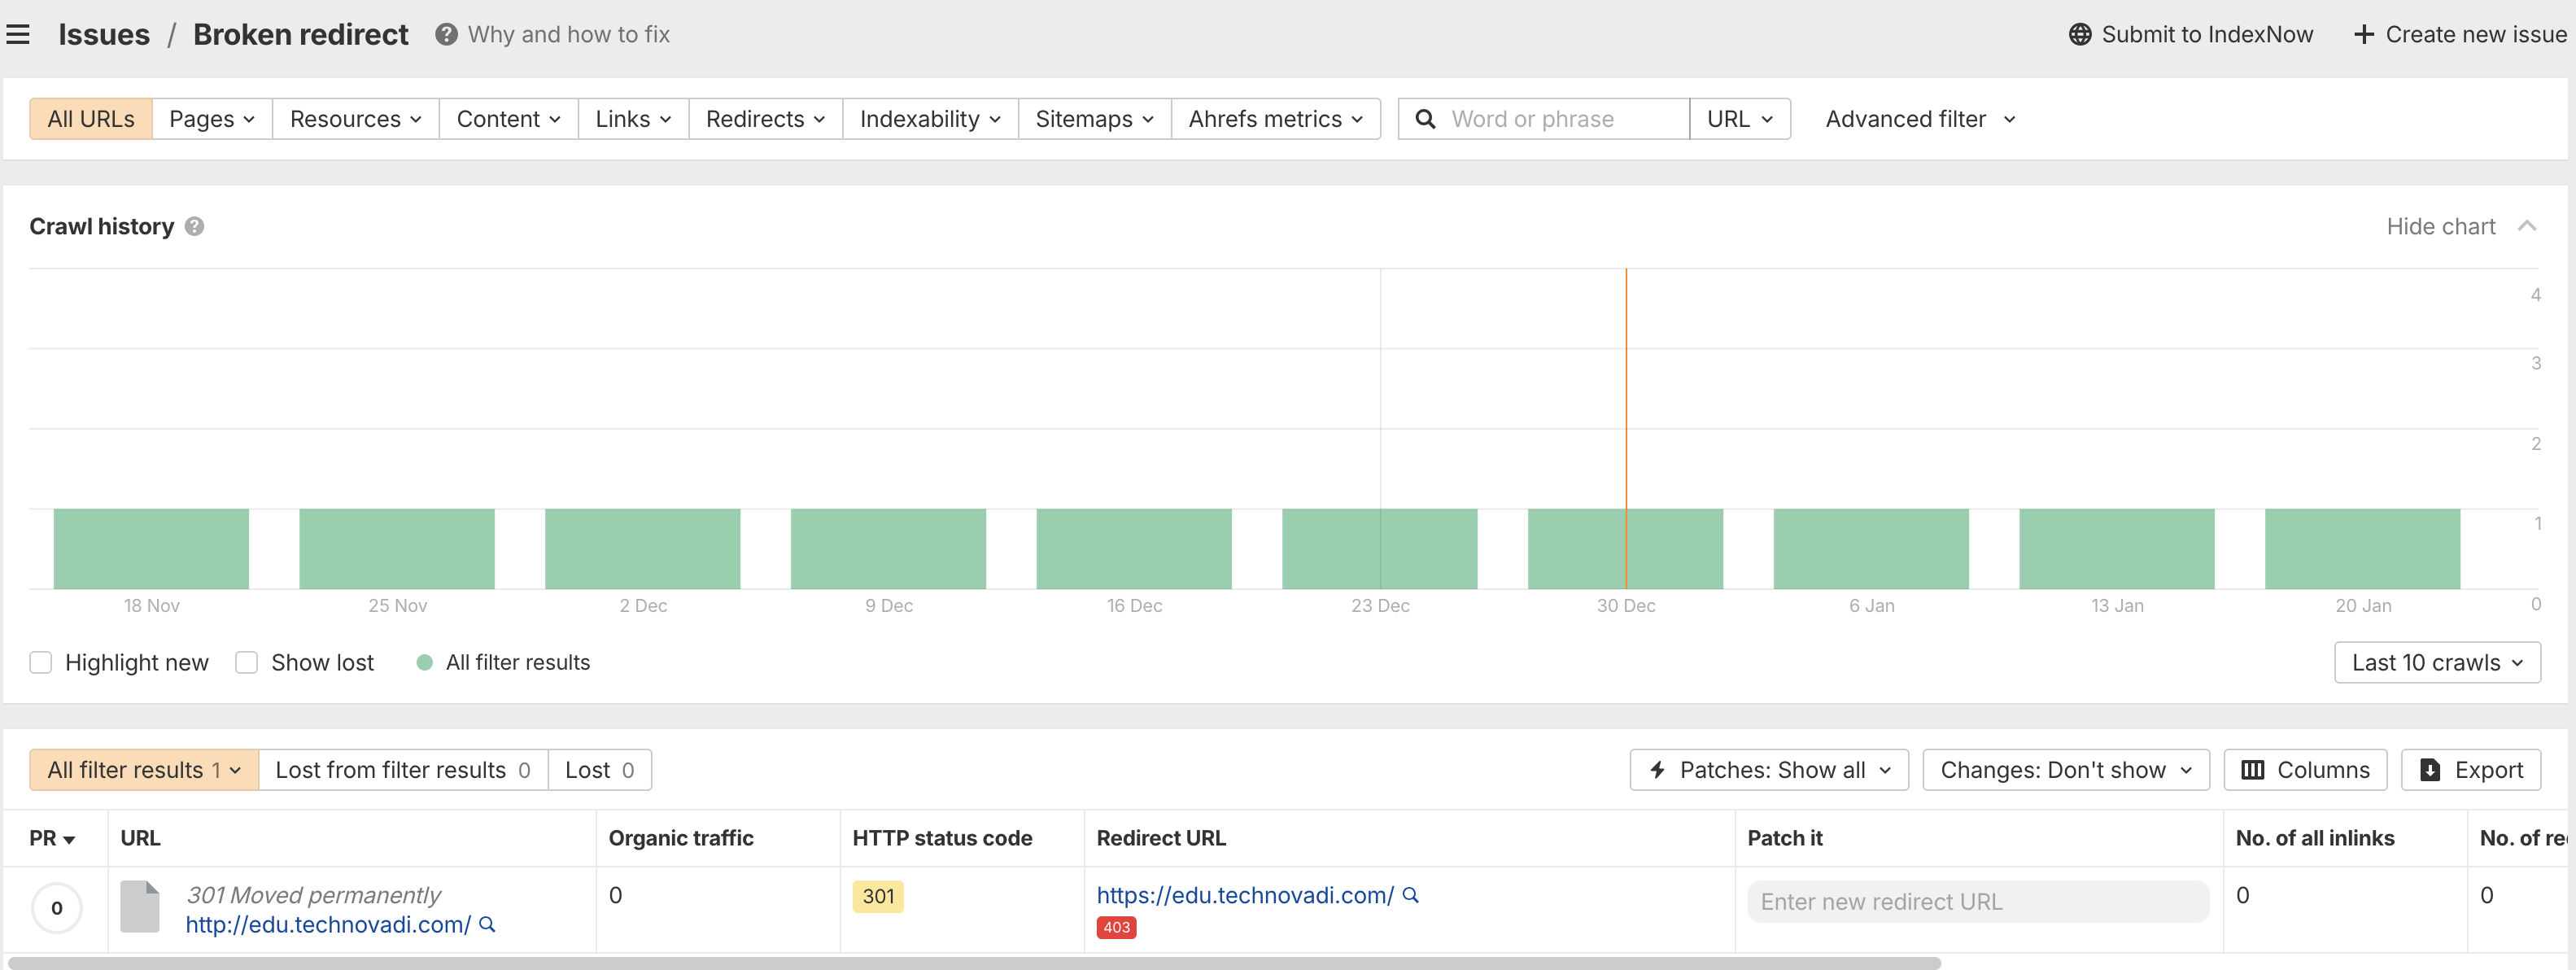Open the Last 10 crawls dropdown

click(2437, 663)
